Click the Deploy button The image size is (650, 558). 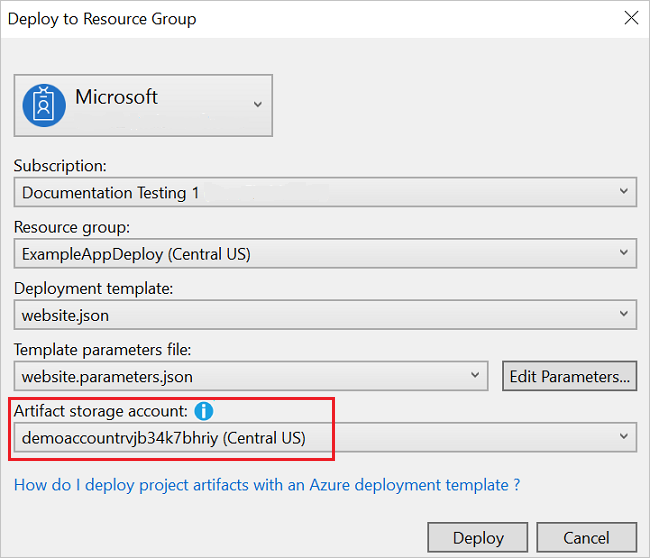478,537
